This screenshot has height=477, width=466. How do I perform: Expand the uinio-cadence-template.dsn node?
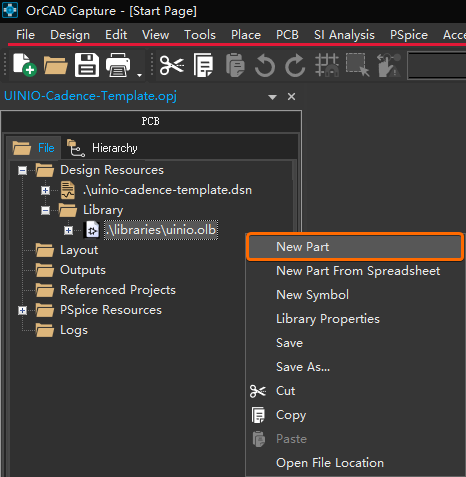(45, 190)
